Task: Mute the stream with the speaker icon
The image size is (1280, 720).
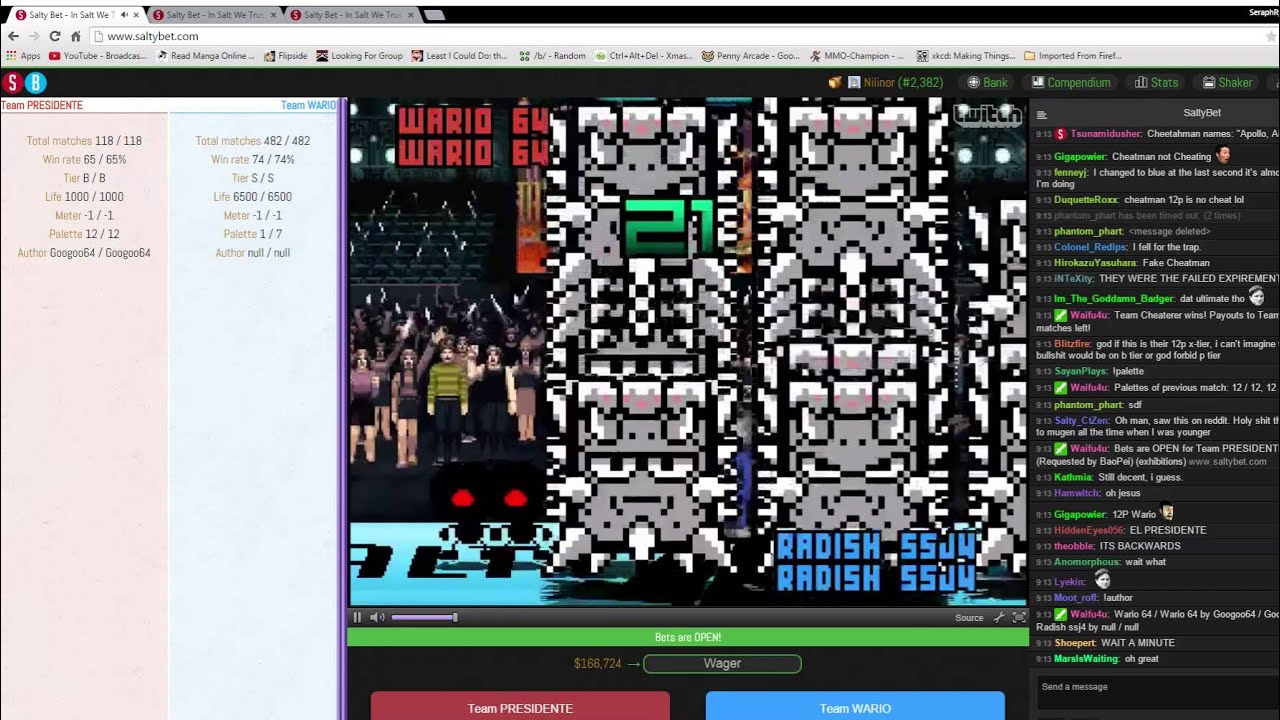Action: 377,617
